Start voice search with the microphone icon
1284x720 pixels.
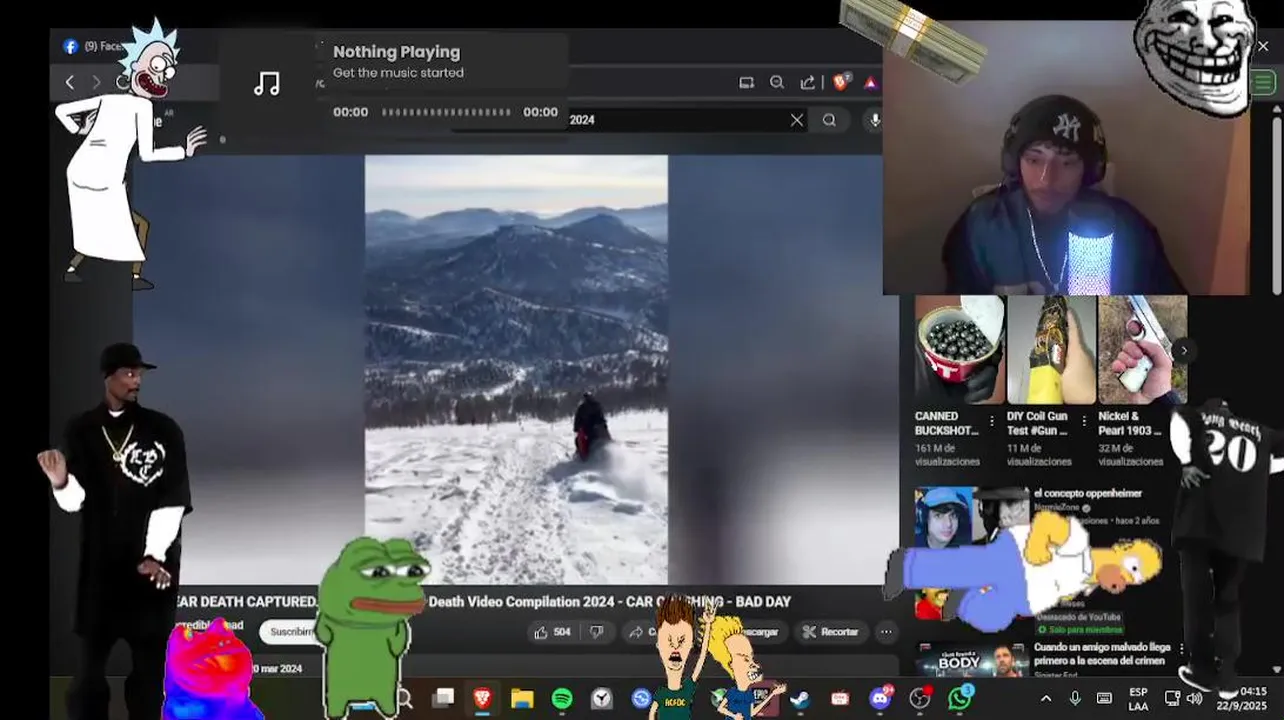point(874,120)
